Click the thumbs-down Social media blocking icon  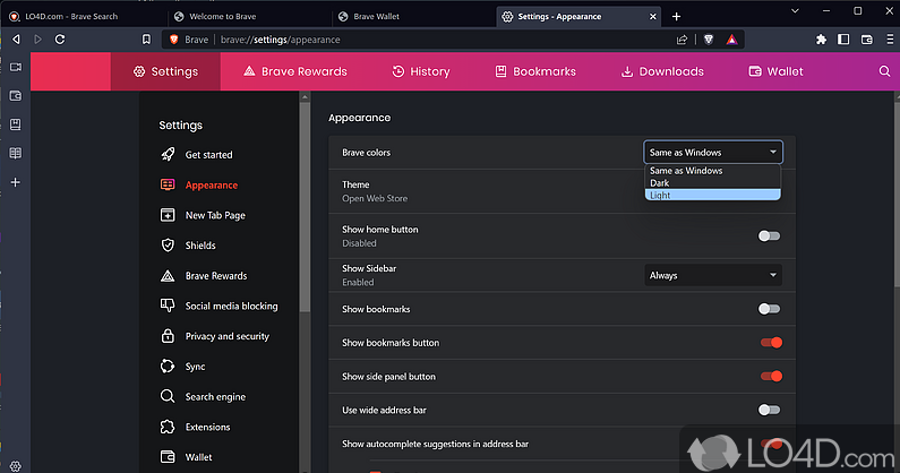168,305
